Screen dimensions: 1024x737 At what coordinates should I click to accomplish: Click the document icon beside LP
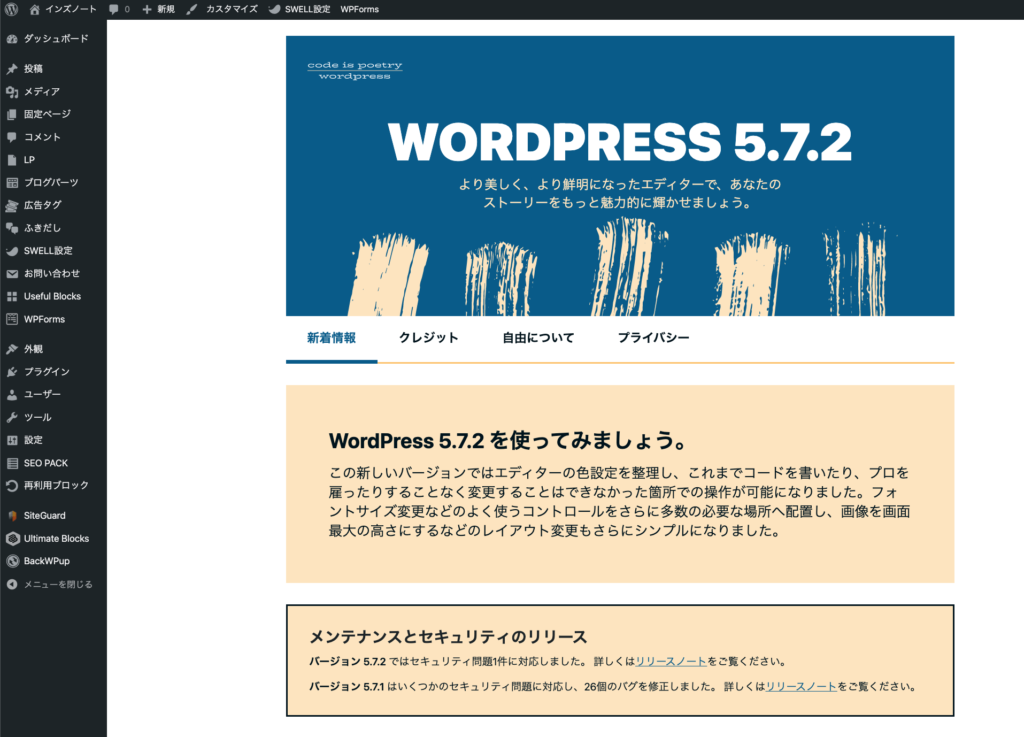12,160
